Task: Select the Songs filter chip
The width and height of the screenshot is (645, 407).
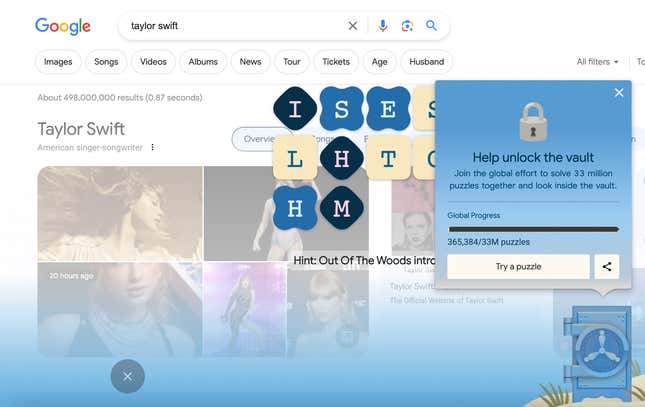Action: click(x=106, y=62)
